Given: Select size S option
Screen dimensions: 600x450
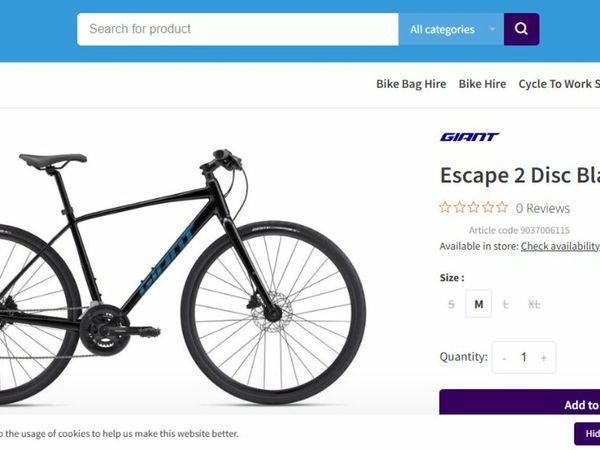Looking at the screenshot, I should (x=451, y=304).
